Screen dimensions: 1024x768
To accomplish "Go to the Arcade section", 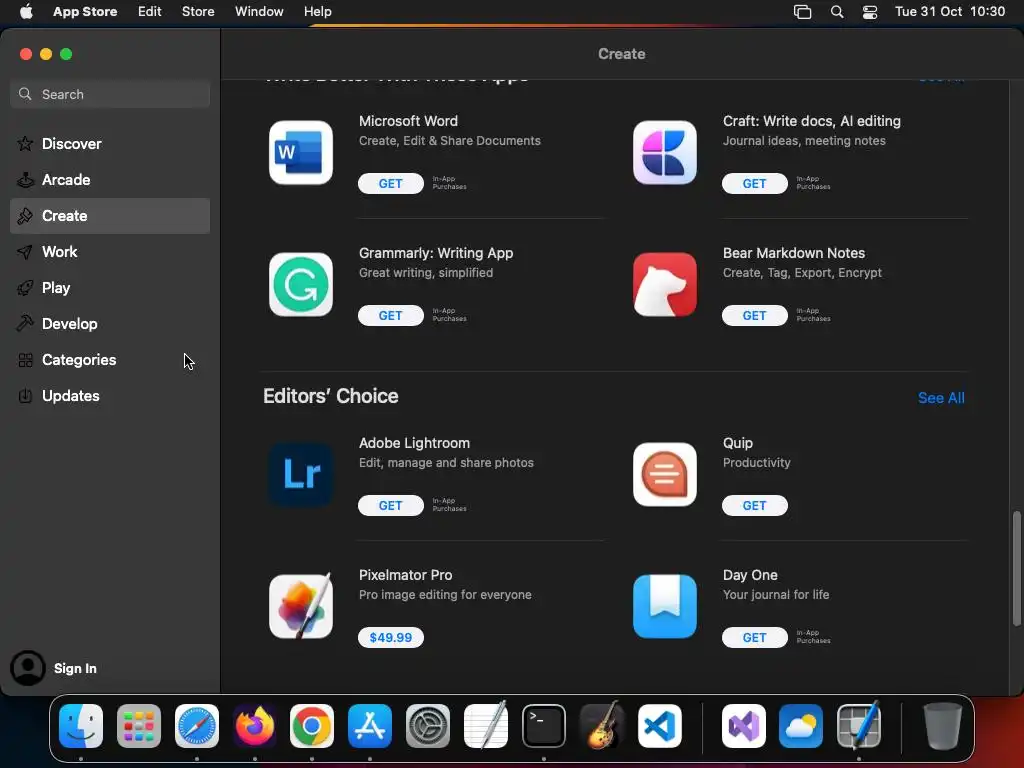I will (x=110, y=180).
